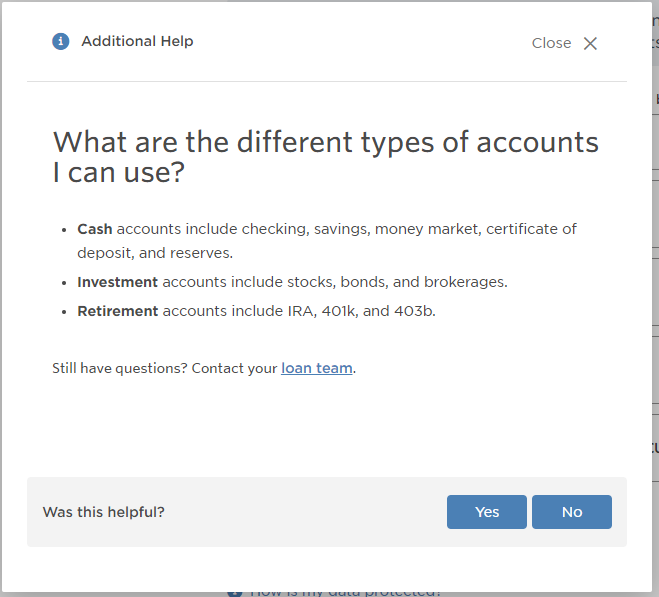Click the Was this helpful? label
Viewport: 659px width, 597px height.
click(x=103, y=512)
